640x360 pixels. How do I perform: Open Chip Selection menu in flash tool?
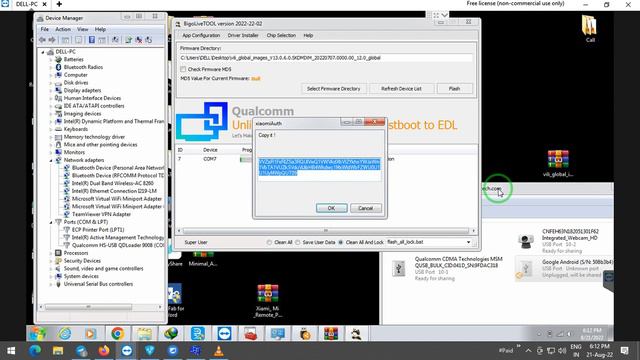pos(281,36)
